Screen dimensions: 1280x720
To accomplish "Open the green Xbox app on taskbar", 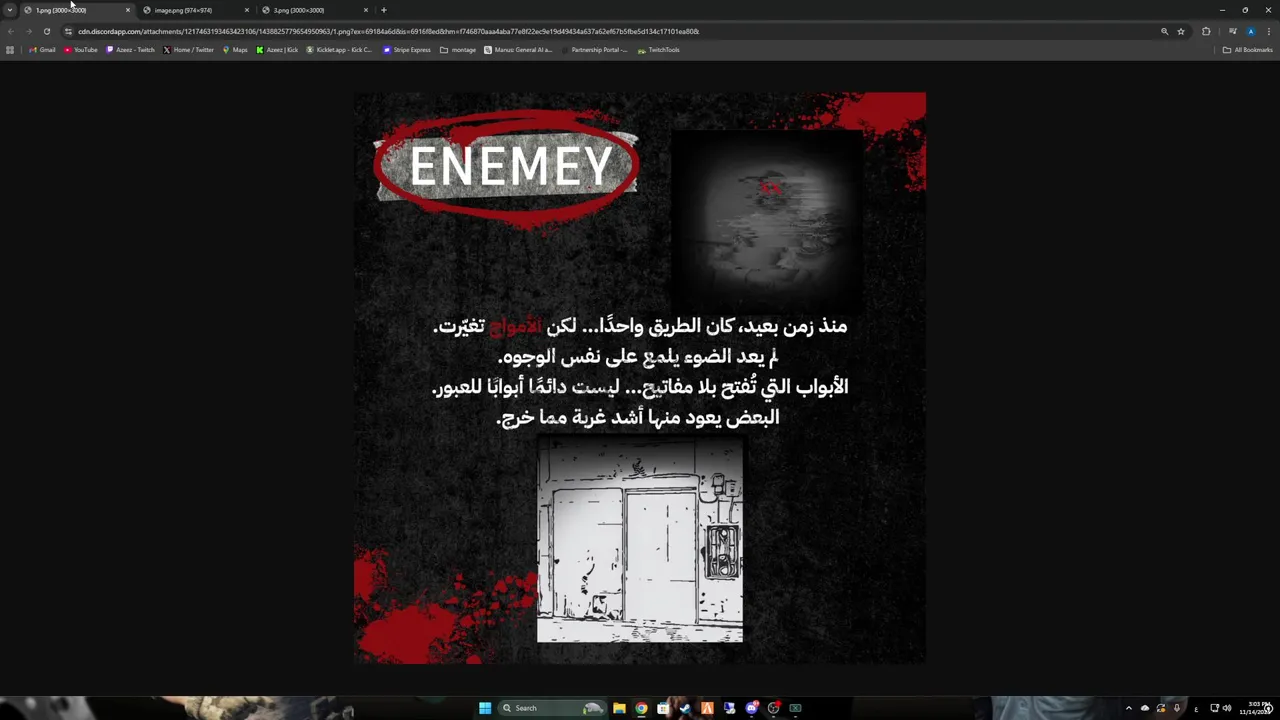I will (x=795, y=708).
